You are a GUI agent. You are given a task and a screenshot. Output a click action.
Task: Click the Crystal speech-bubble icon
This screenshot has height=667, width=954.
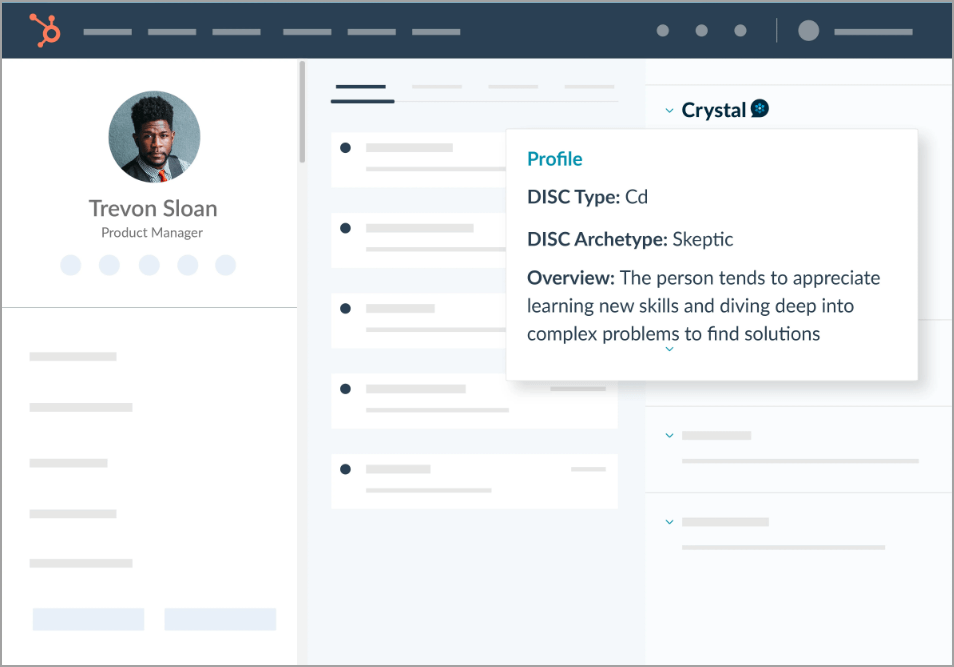click(x=760, y=109)
